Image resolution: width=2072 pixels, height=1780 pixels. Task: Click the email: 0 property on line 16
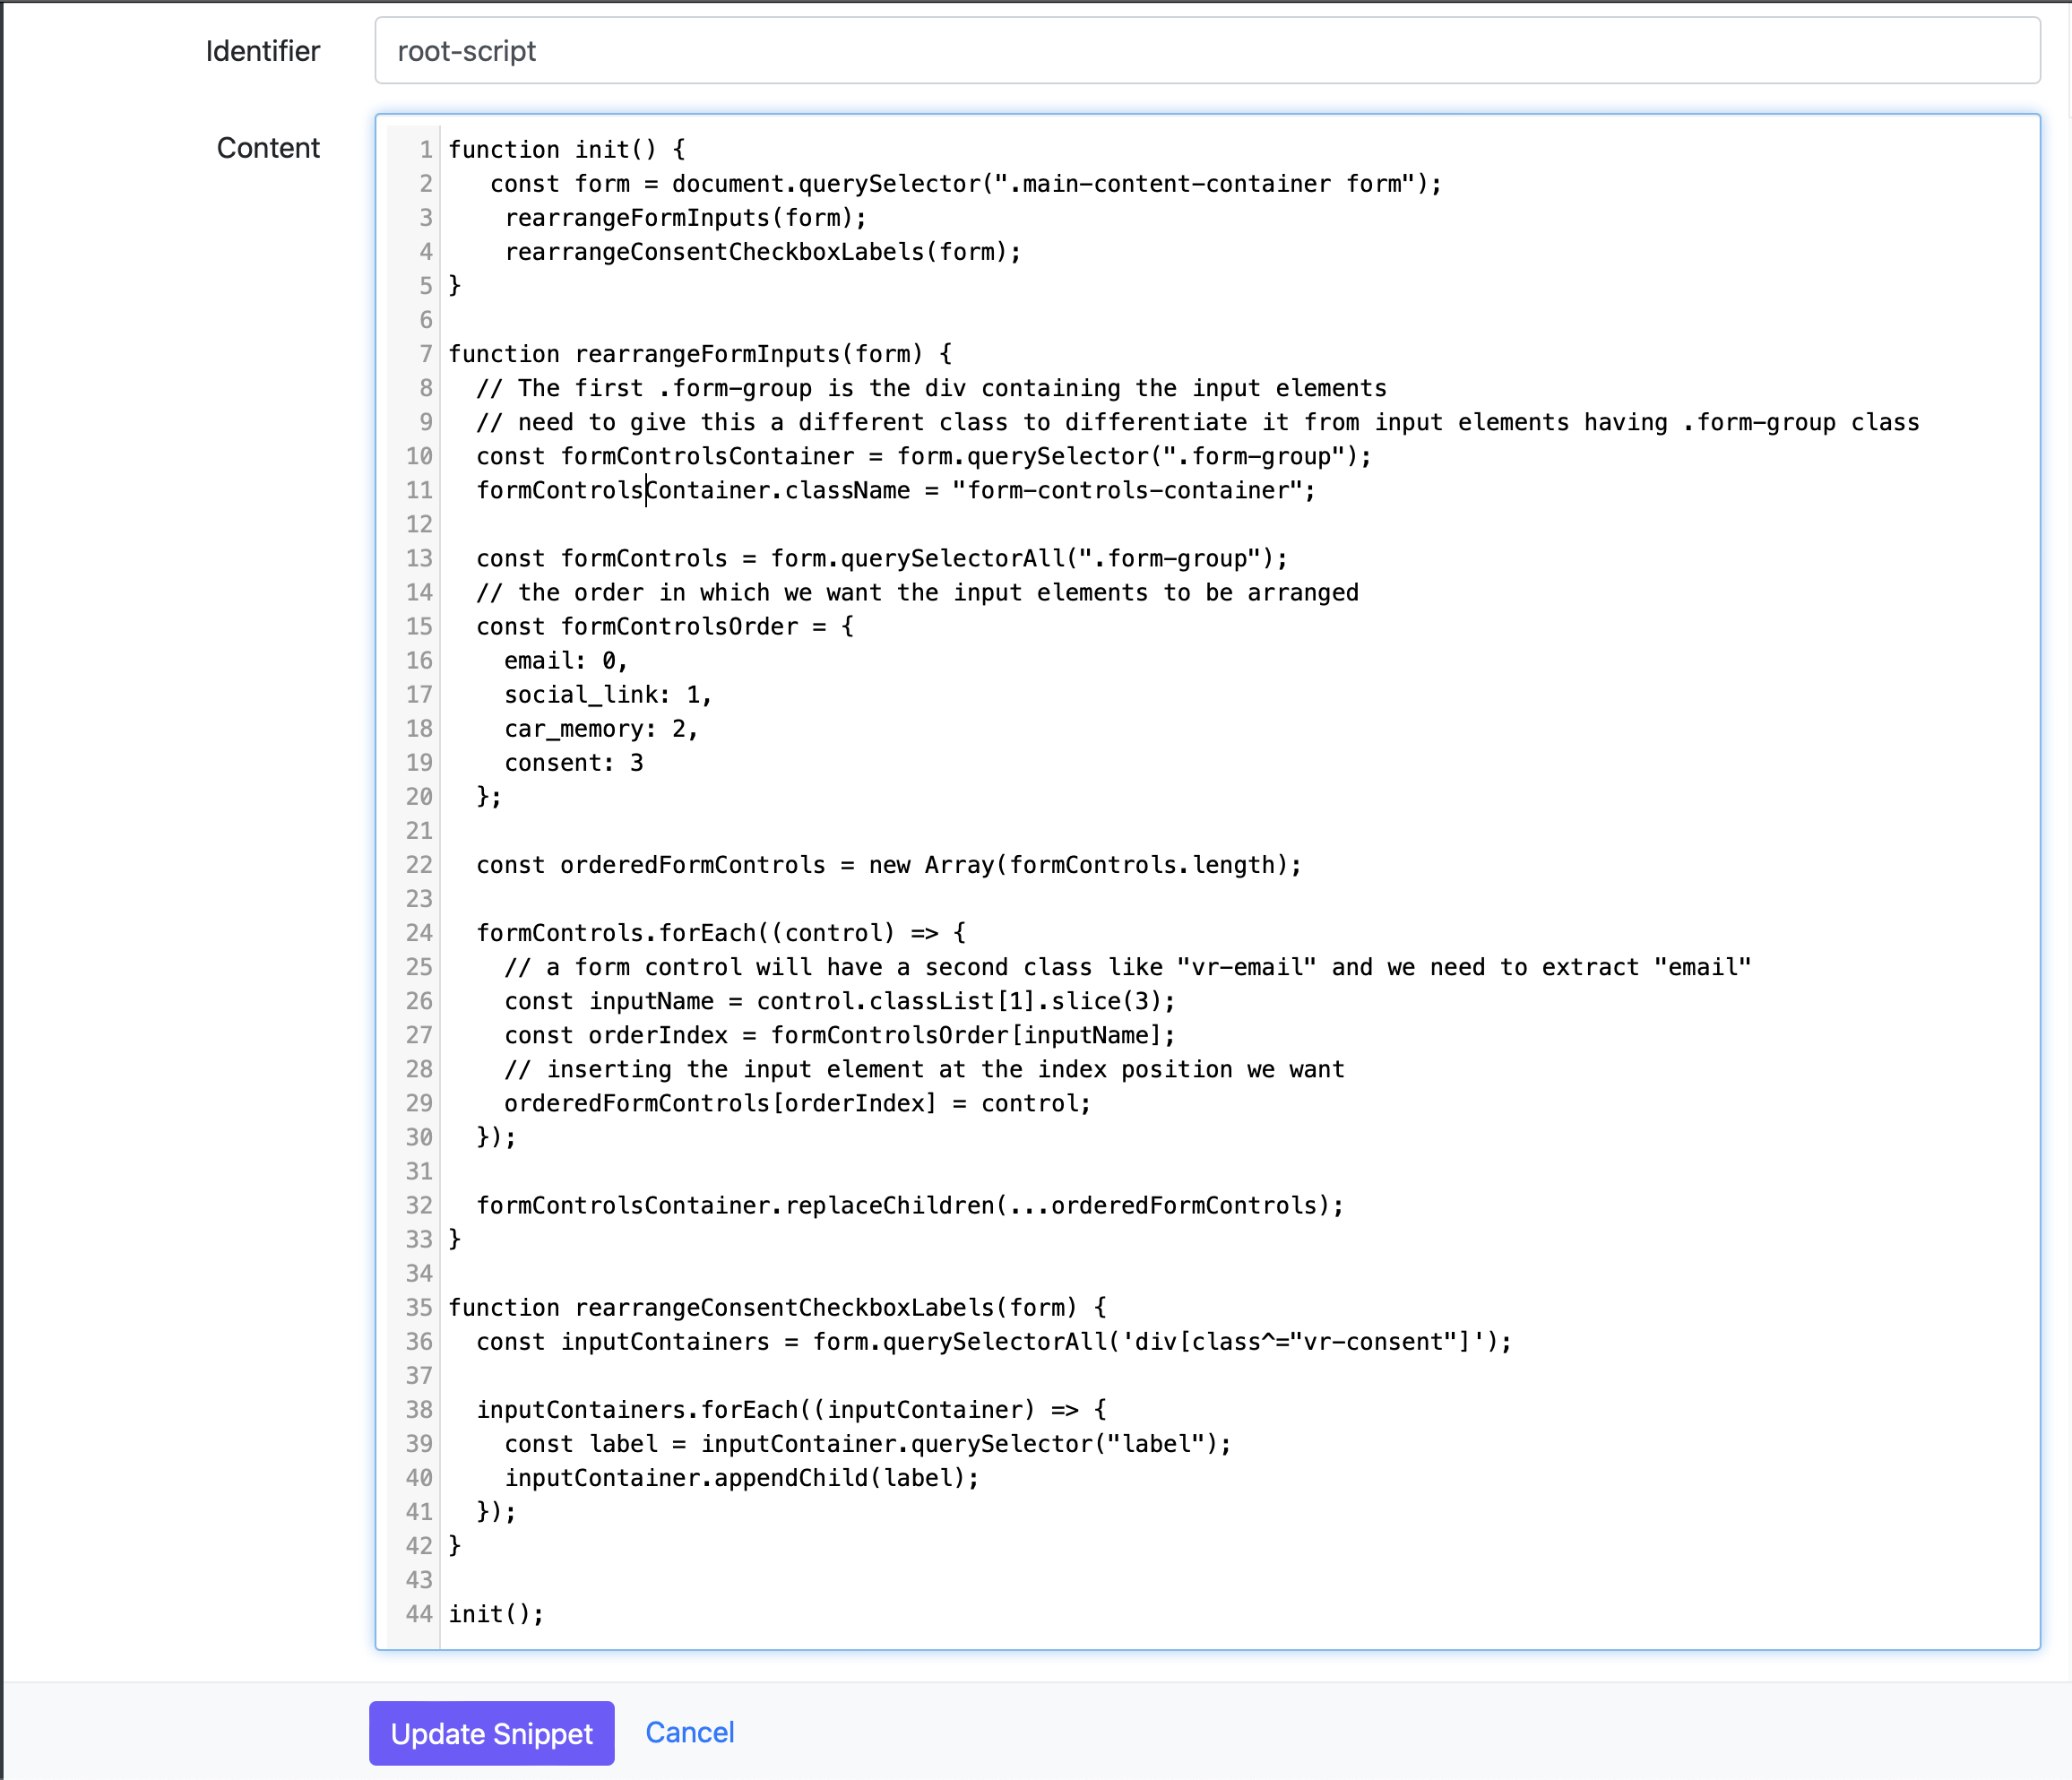point(565,660)
